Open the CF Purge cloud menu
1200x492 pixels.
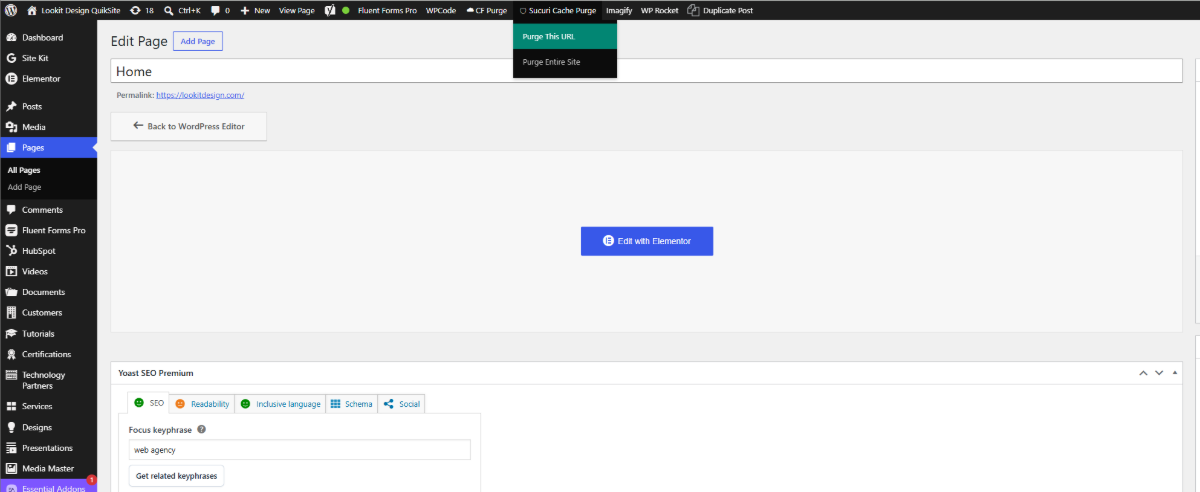click(x=486, y=10)
